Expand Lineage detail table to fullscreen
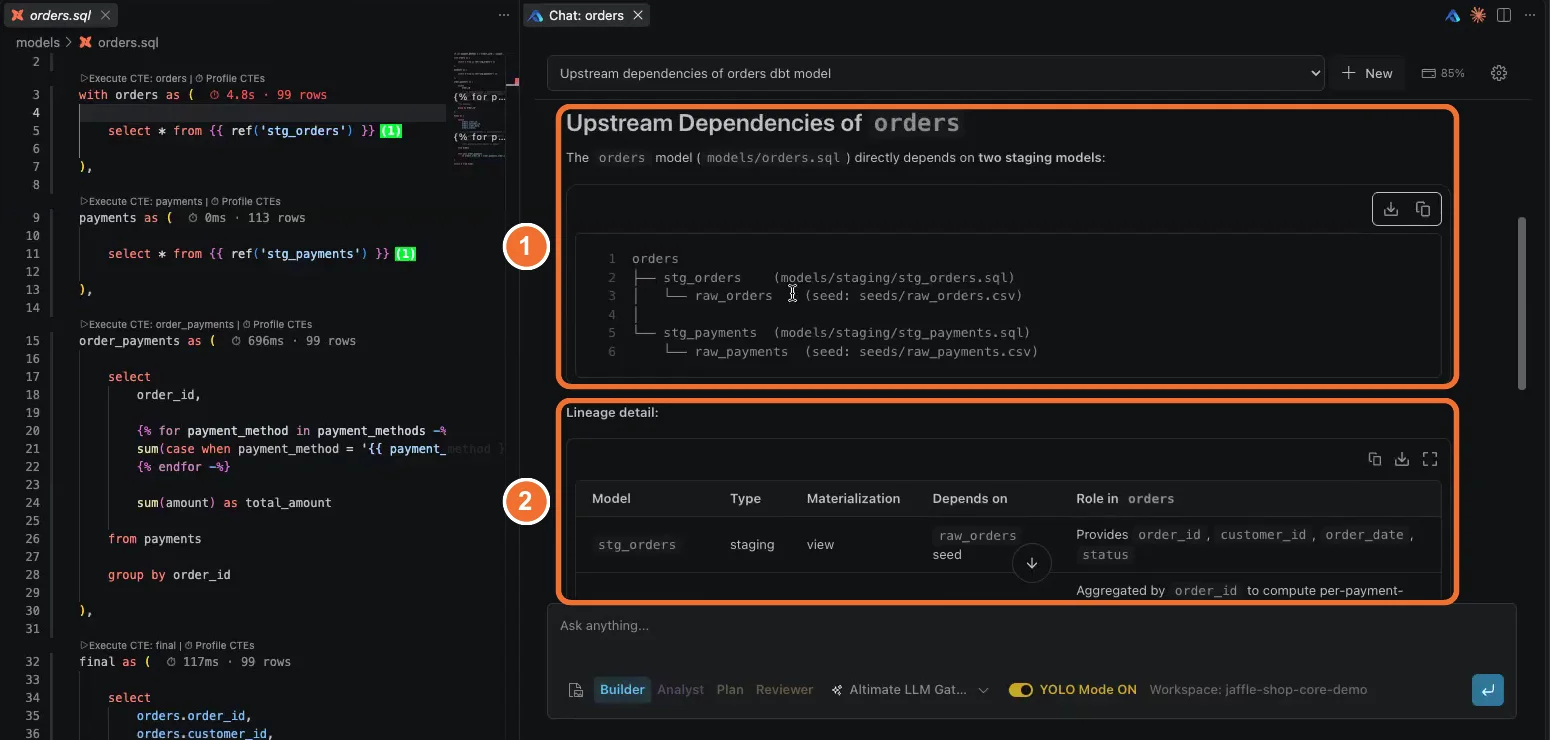1550x740 pixels. [x=1430, y=459]
